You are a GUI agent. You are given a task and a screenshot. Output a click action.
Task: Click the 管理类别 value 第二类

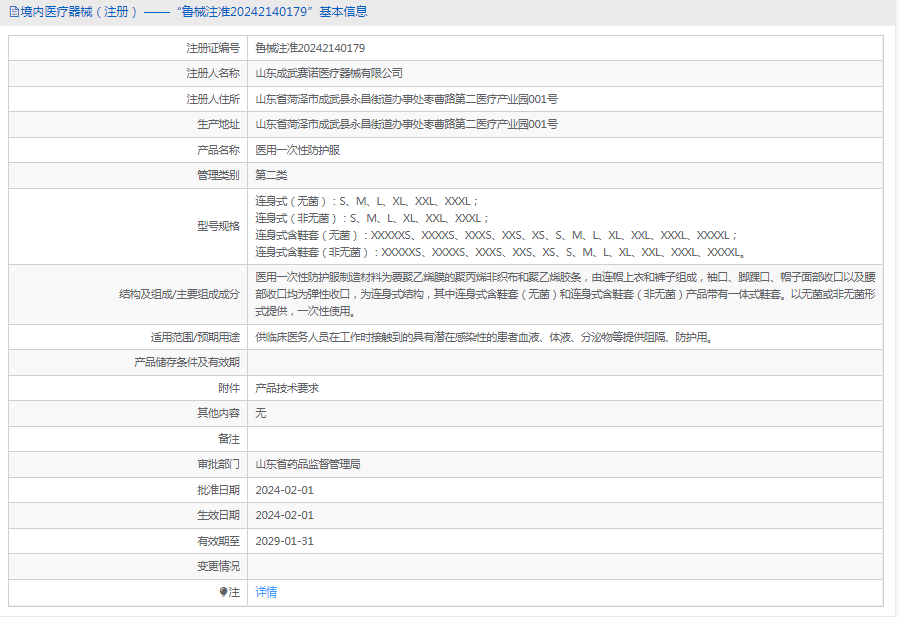[271, 175]
